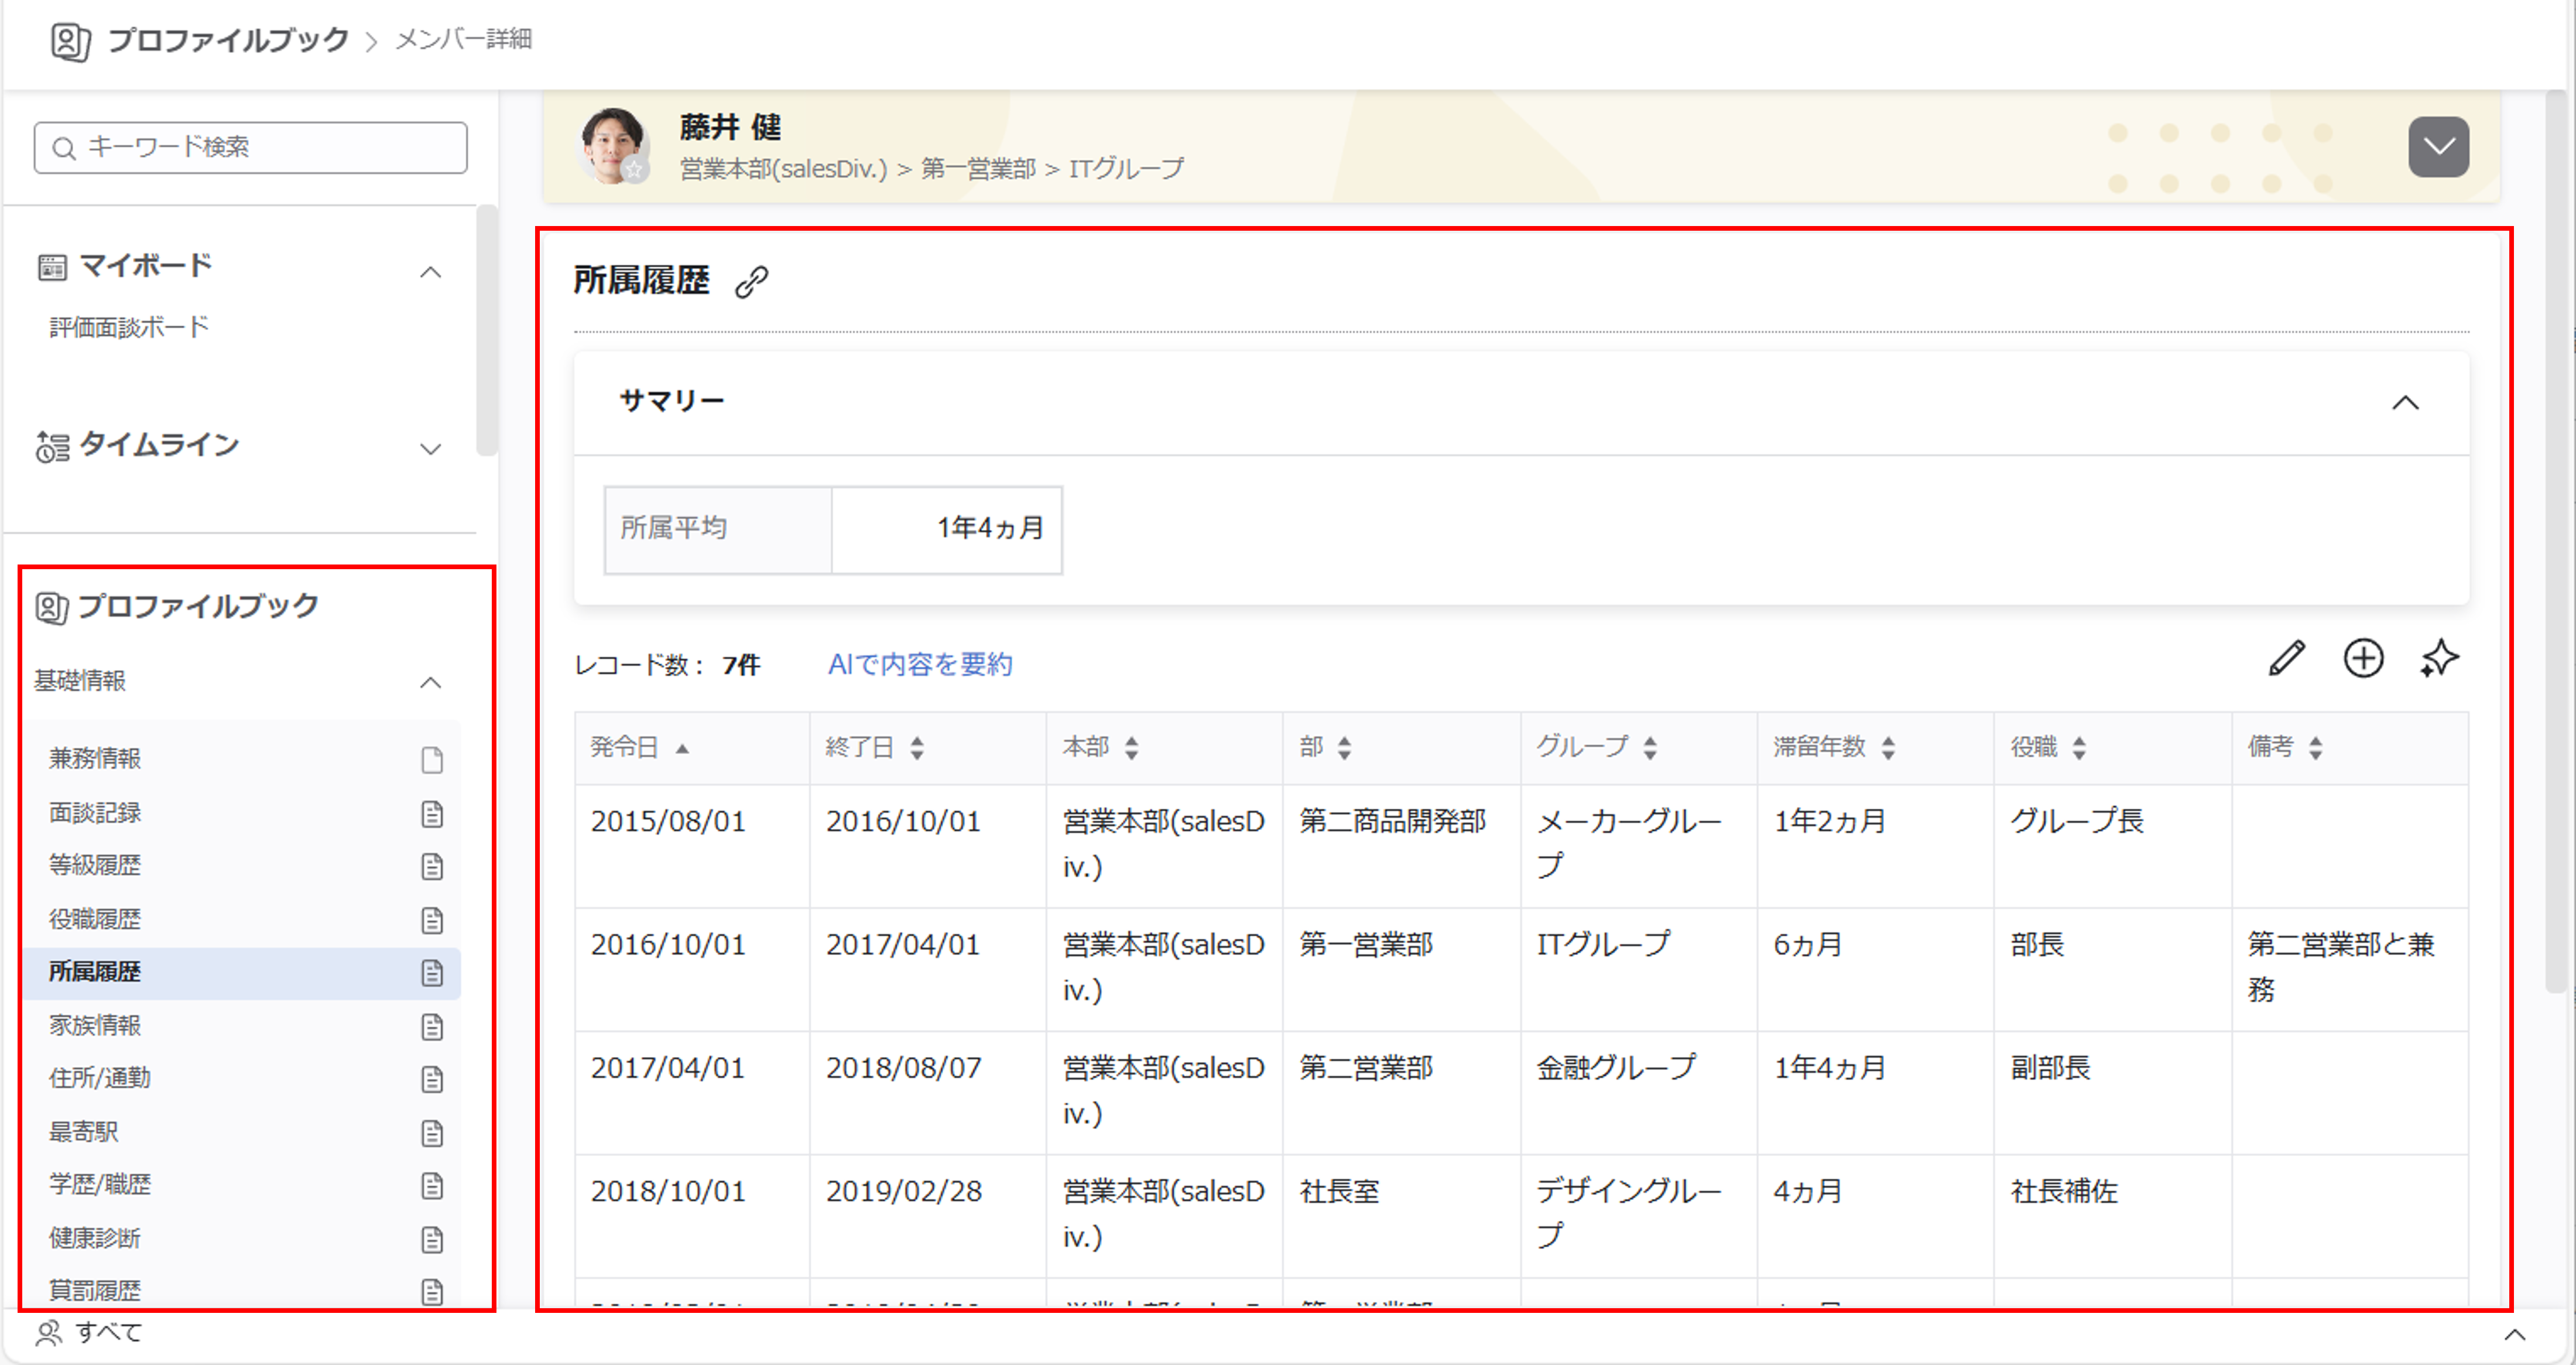Expand the タイムライン section
The image size is (2576, 1365).
[x=430, y=449]
